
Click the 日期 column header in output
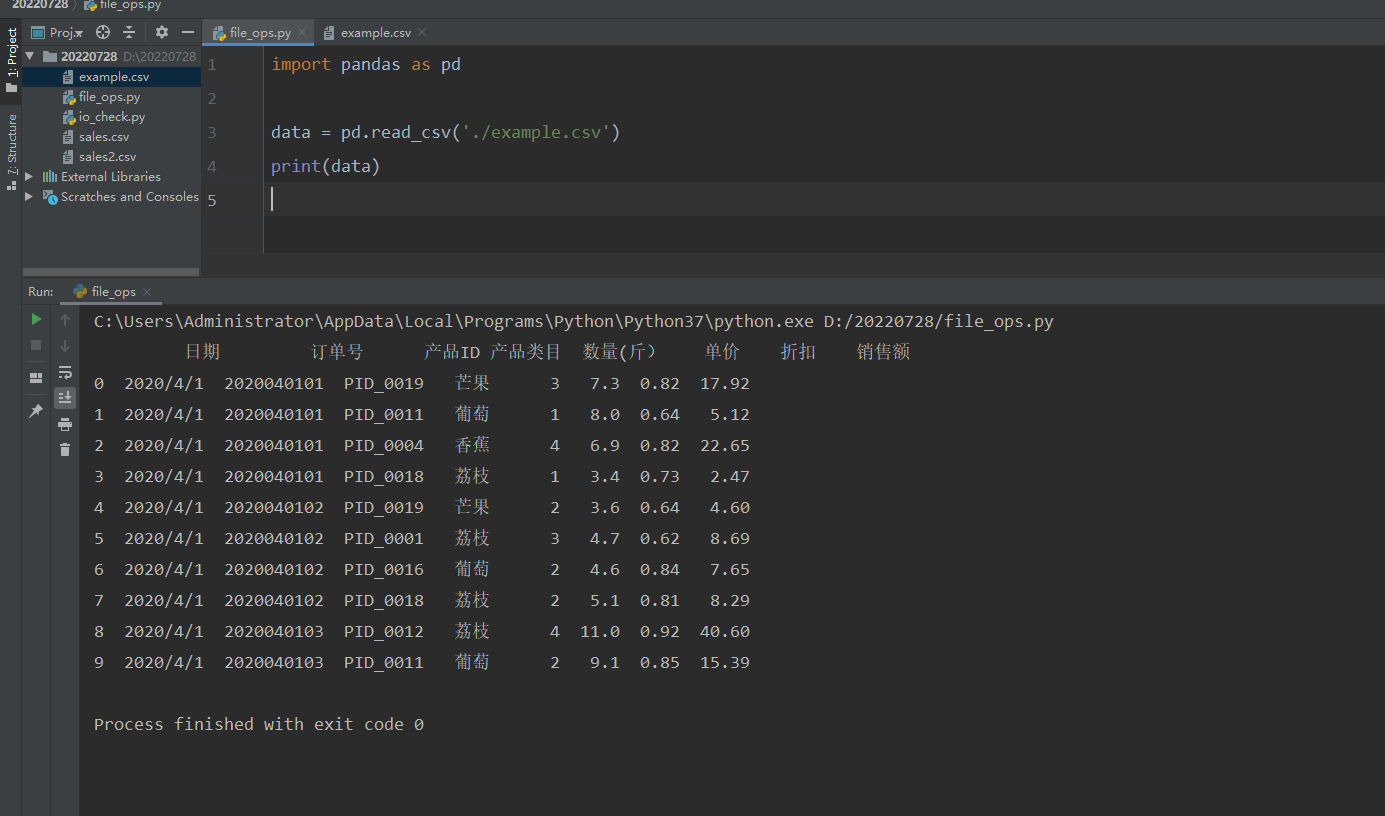(202, 352)
